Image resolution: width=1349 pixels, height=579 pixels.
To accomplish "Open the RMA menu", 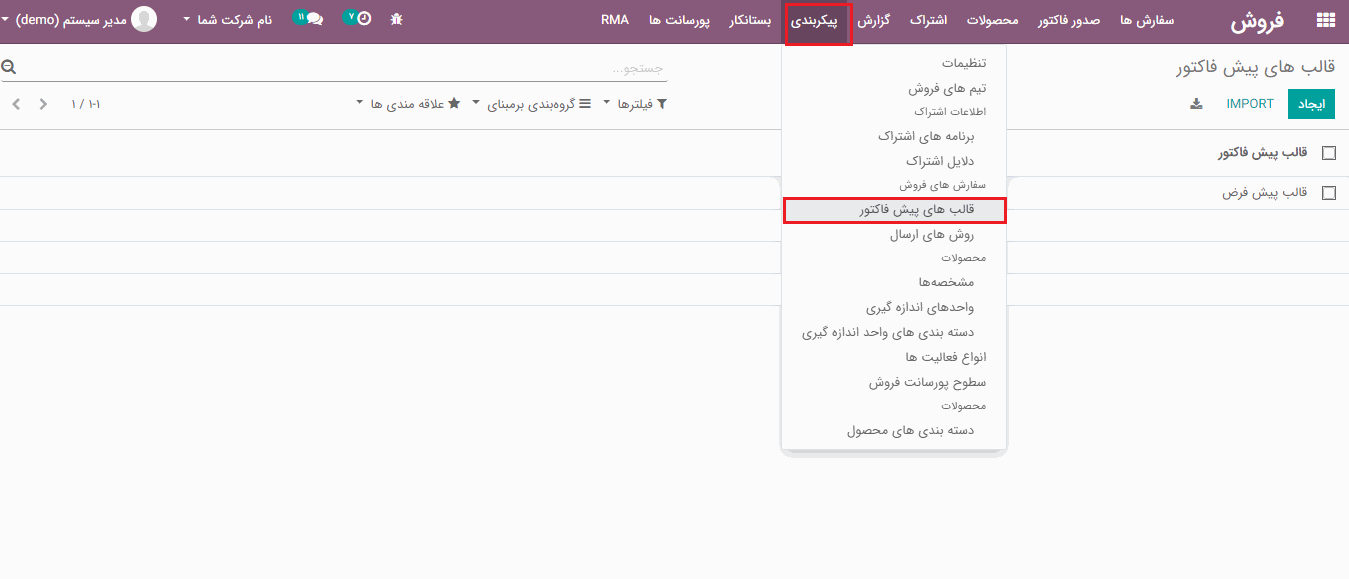I will (x=614, y=19).
